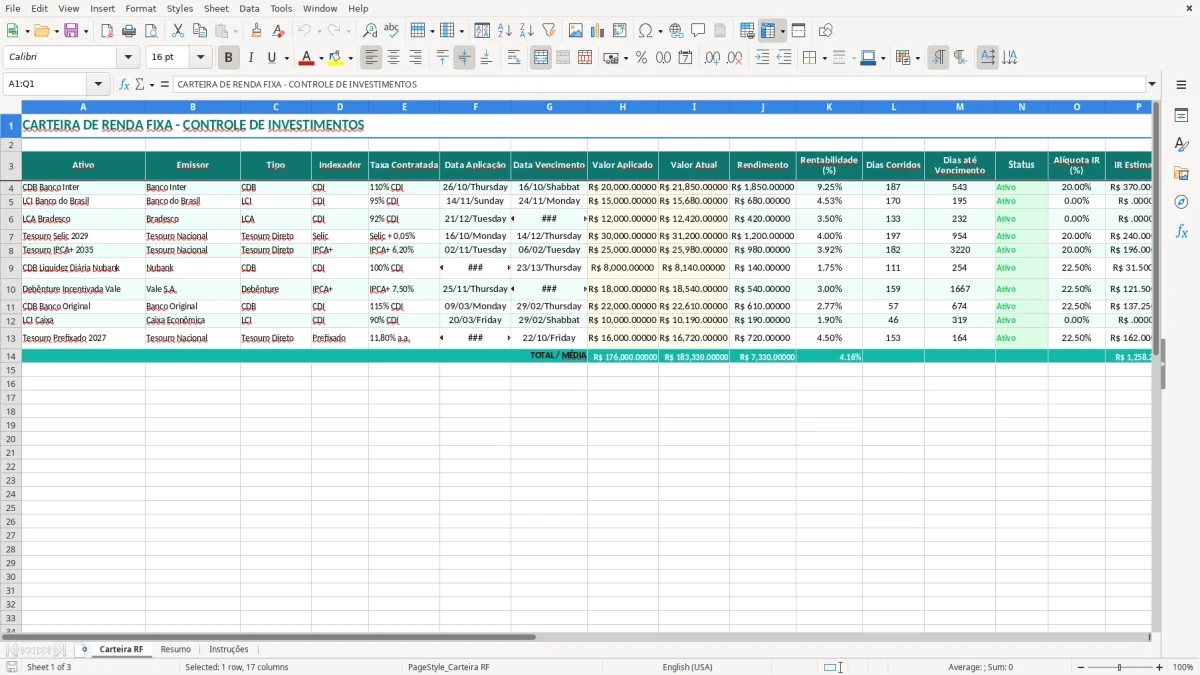Click the Clone Formatting paintbrush icon

click(x=256, y=31)
